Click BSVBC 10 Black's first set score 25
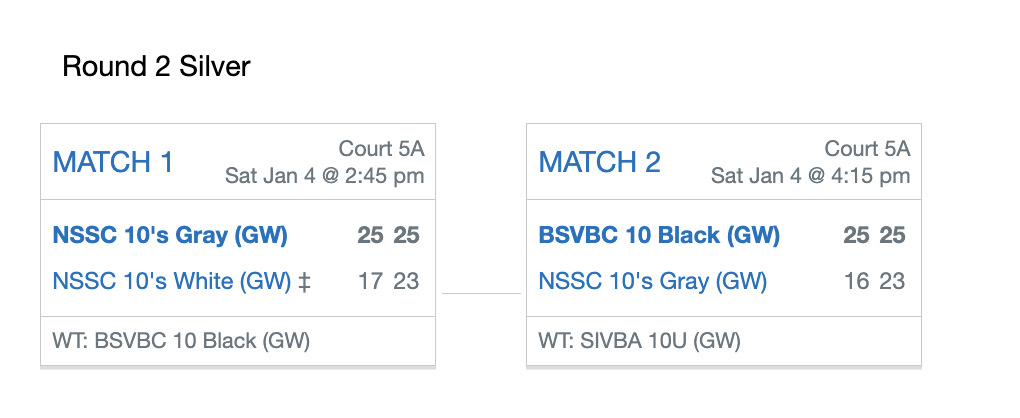Screen dimensions: 1020x418 [856, 235]
